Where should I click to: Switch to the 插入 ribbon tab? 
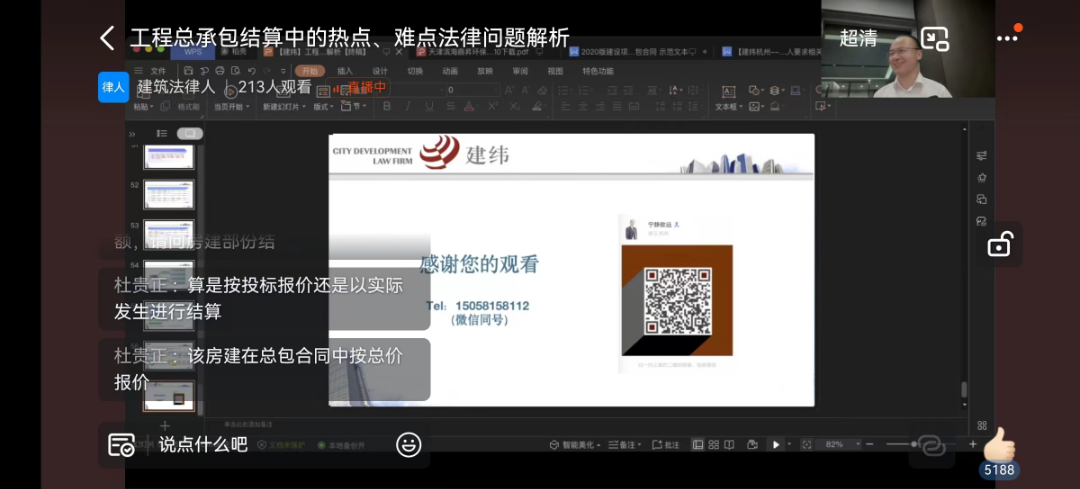tap(345, 71)
